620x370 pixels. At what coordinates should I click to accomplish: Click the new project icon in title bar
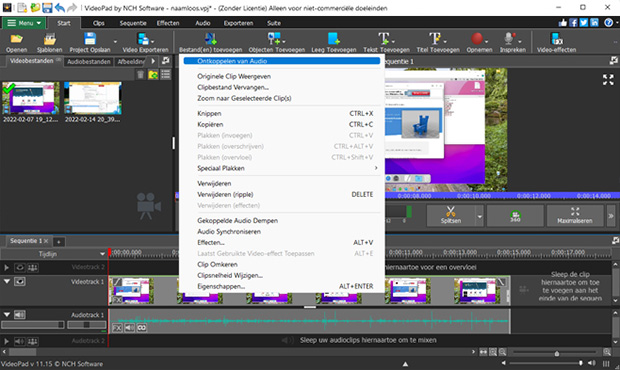[x=23, y=8]
